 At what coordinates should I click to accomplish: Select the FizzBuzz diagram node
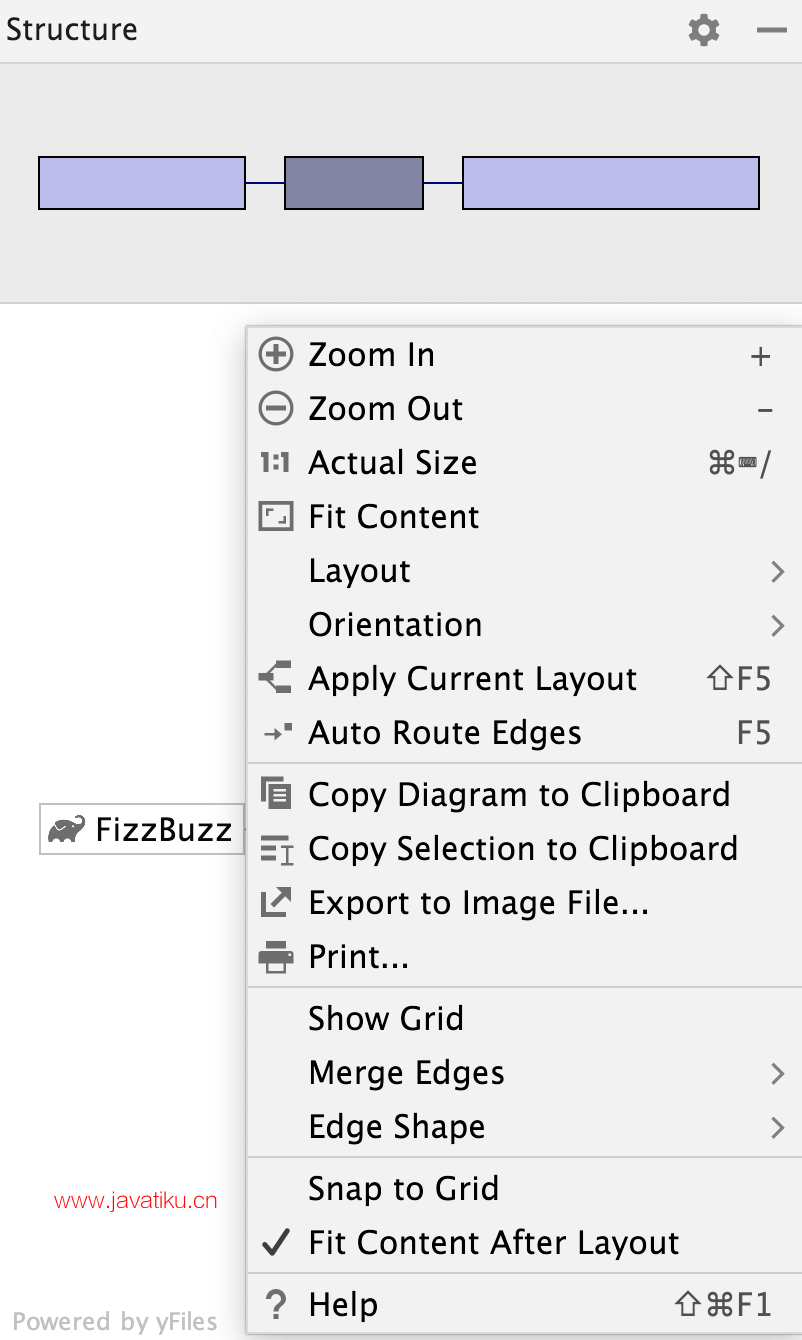[142, 829]
